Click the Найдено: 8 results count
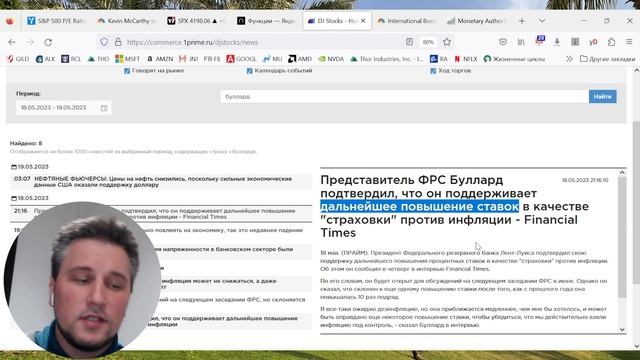The image size is (640, 360). coord(26,143)
